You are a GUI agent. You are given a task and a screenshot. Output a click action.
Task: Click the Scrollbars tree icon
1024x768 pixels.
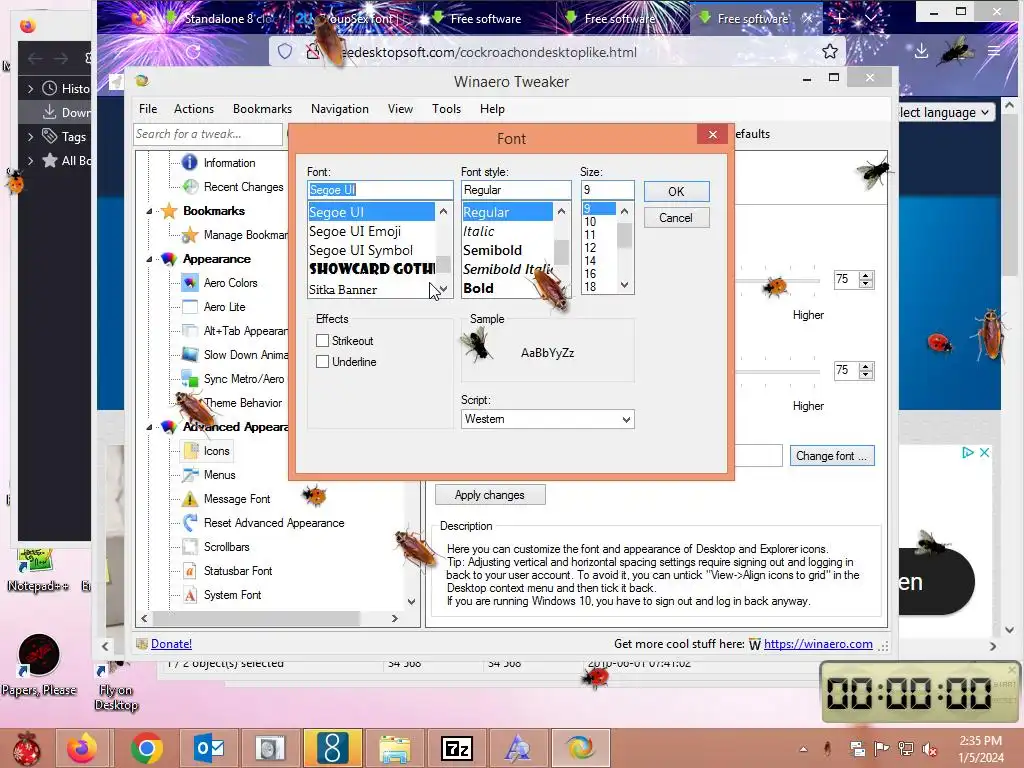189,547
